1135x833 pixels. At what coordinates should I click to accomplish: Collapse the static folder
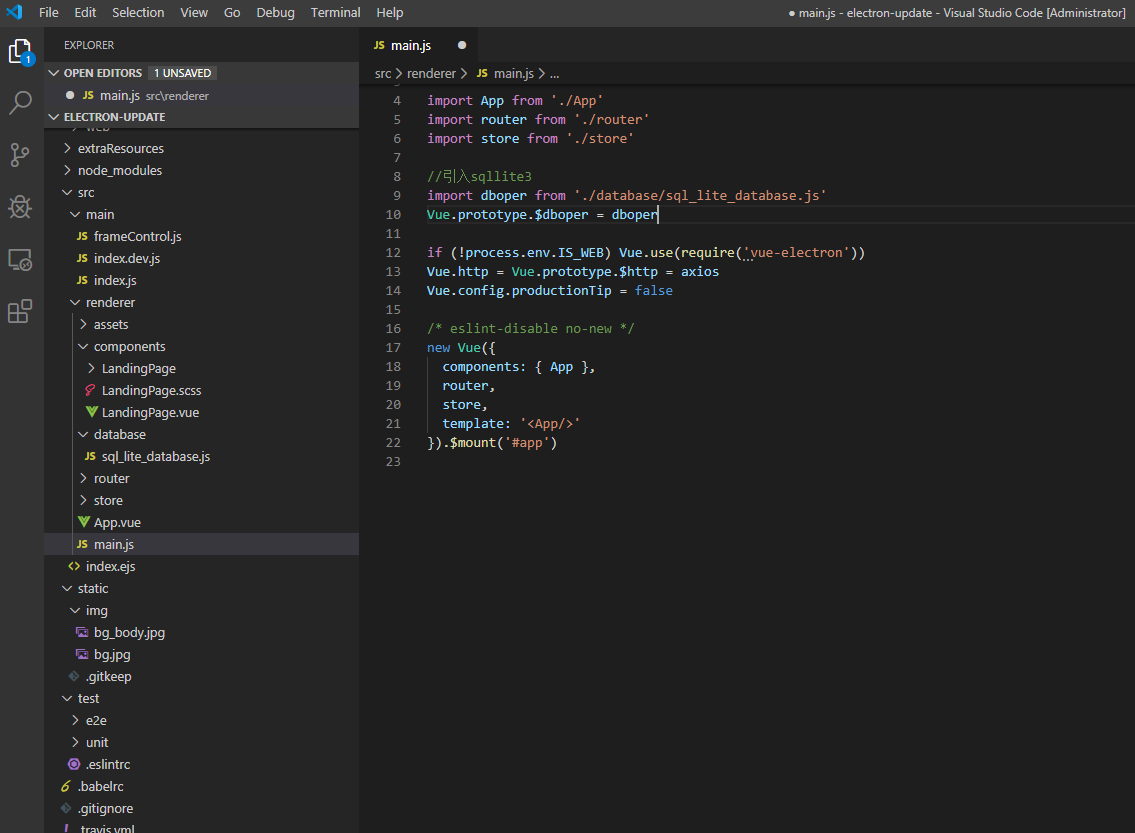(67, 588)
